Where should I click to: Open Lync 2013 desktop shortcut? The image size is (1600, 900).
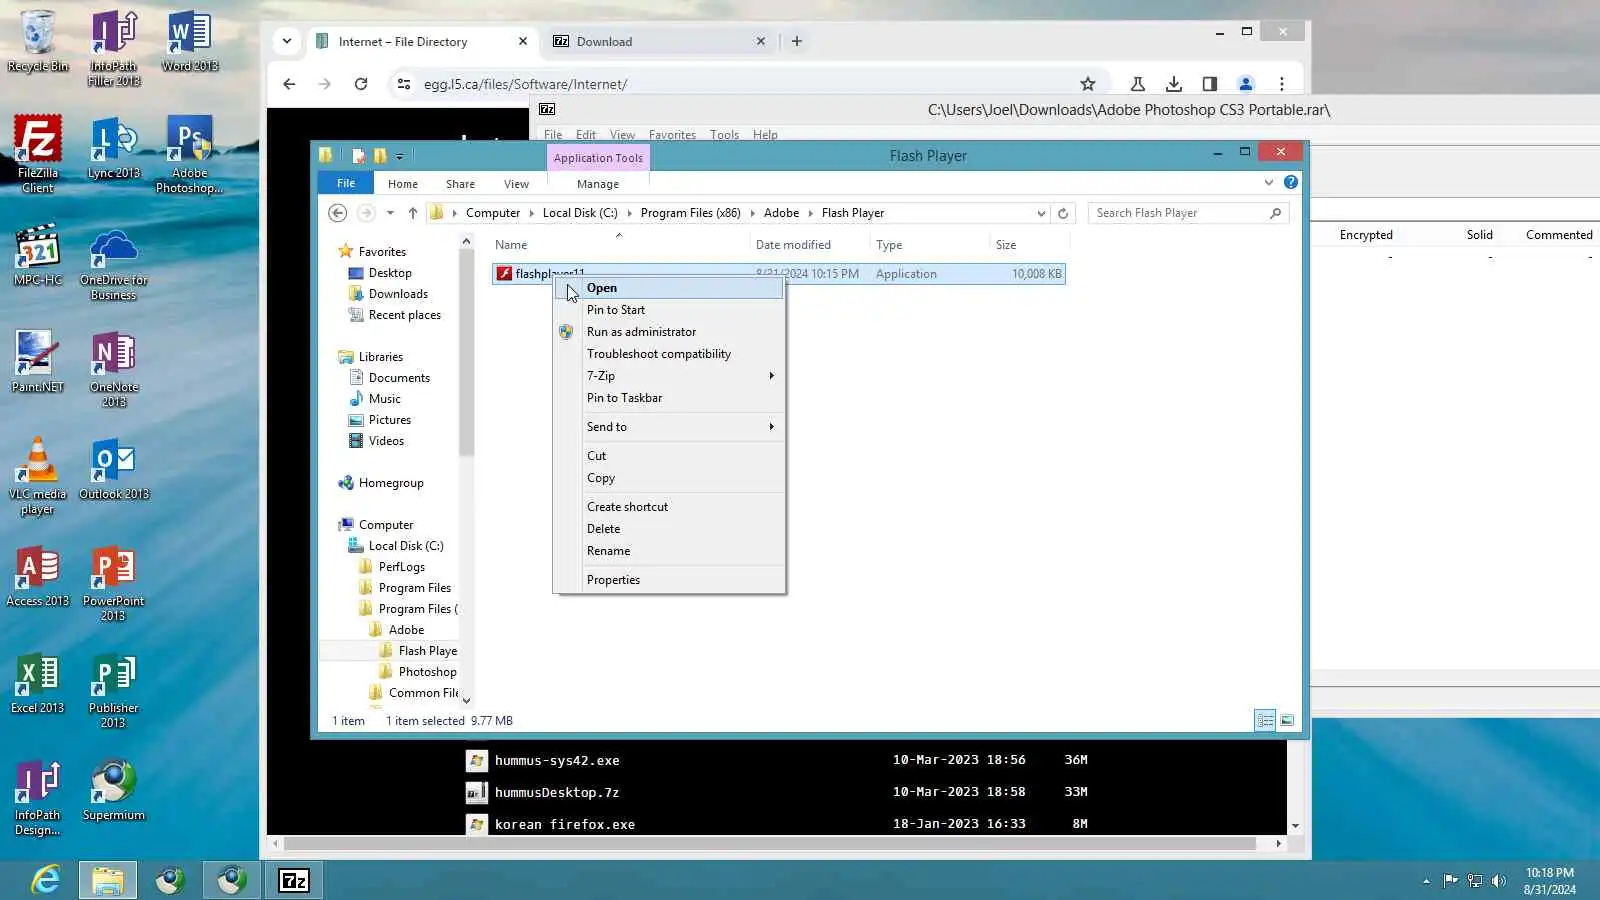point(114,148)
